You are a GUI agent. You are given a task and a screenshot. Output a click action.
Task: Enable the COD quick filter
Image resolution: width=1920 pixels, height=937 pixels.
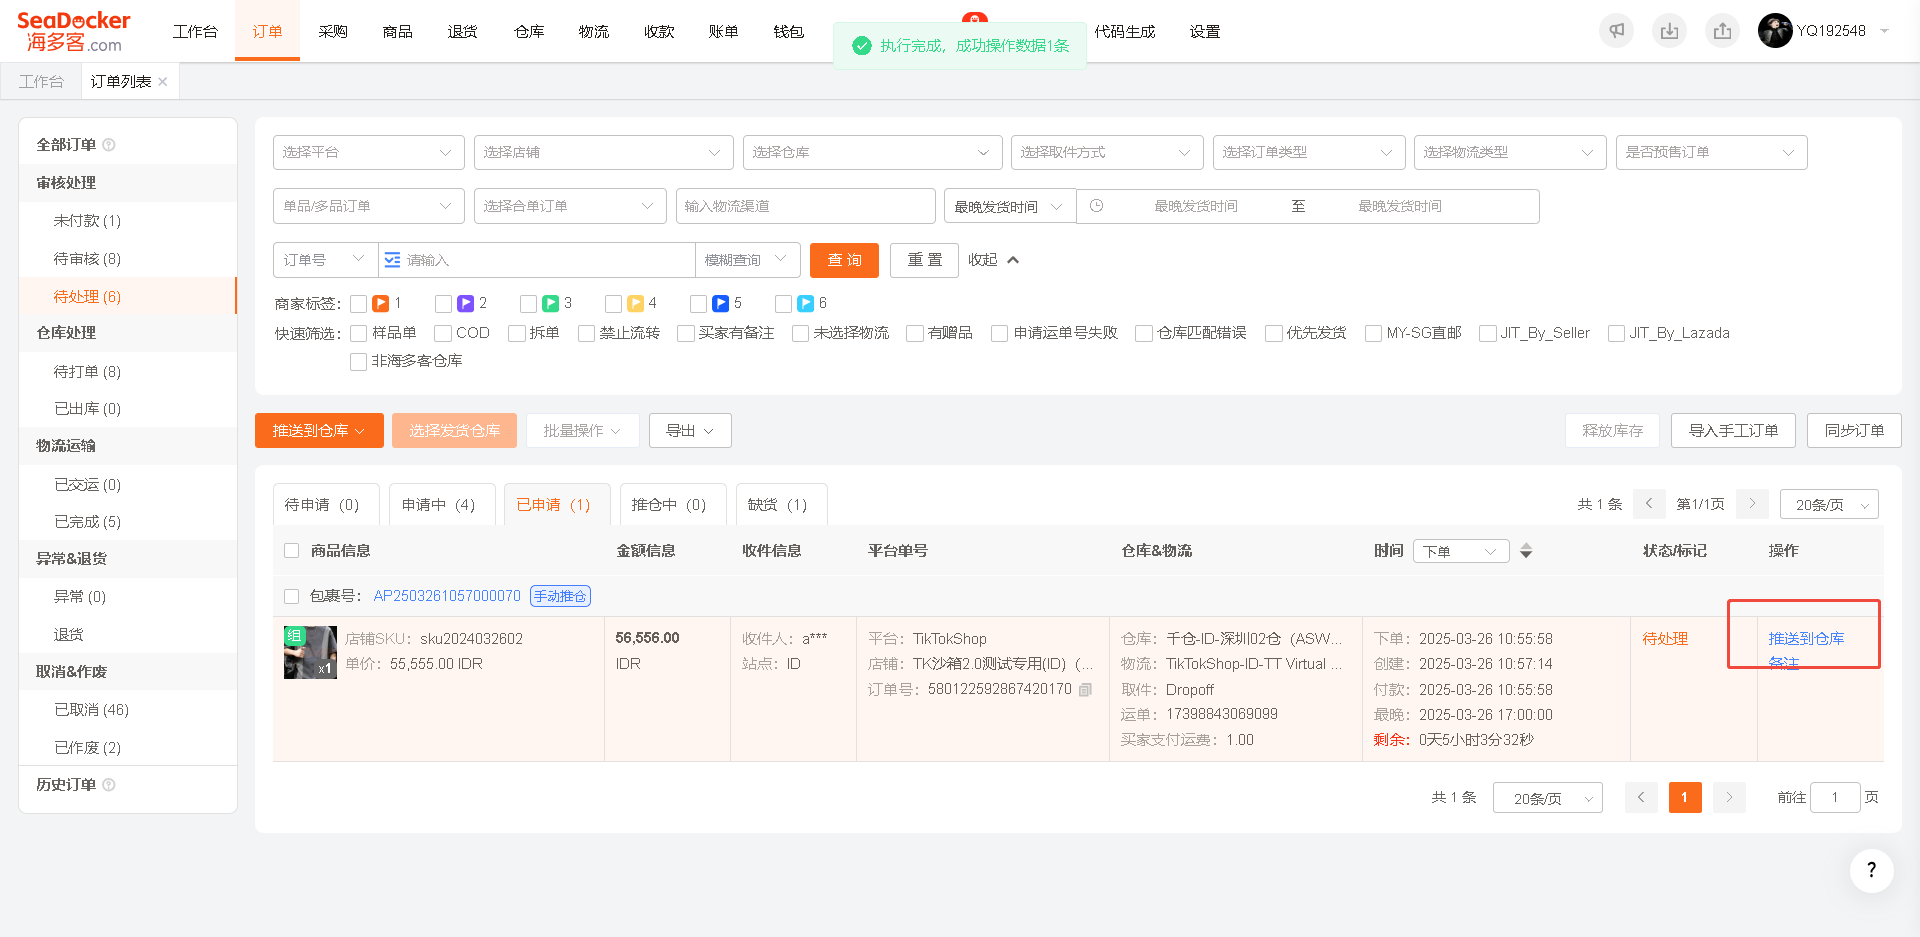pyautogui.click(x=442, y=333)
